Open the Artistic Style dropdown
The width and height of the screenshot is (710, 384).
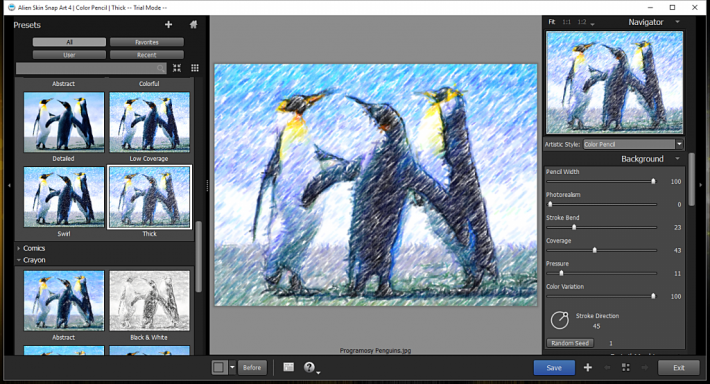633,144
